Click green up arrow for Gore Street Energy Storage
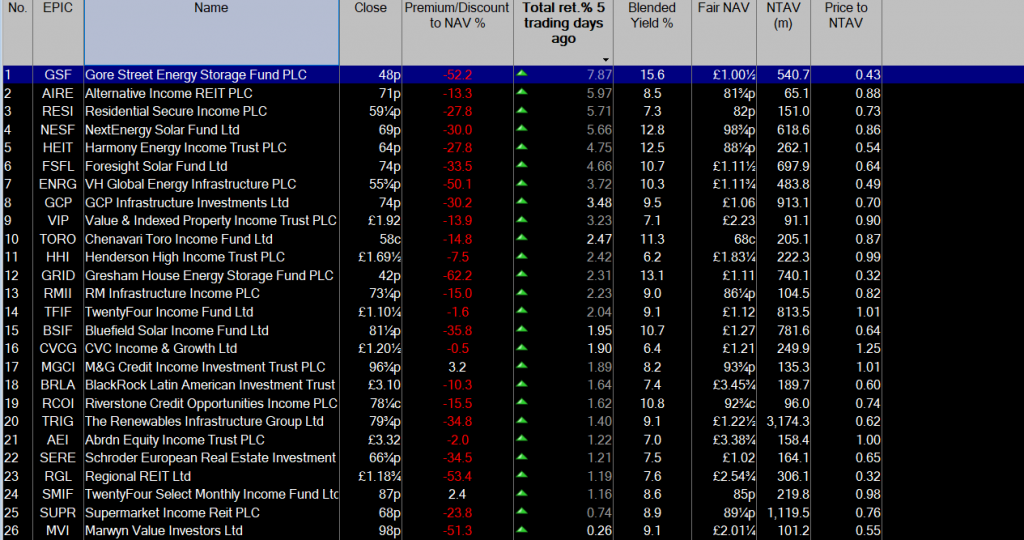Viewport: 1024px width, 540px height. pyautogui.click(x=522, y=75)
